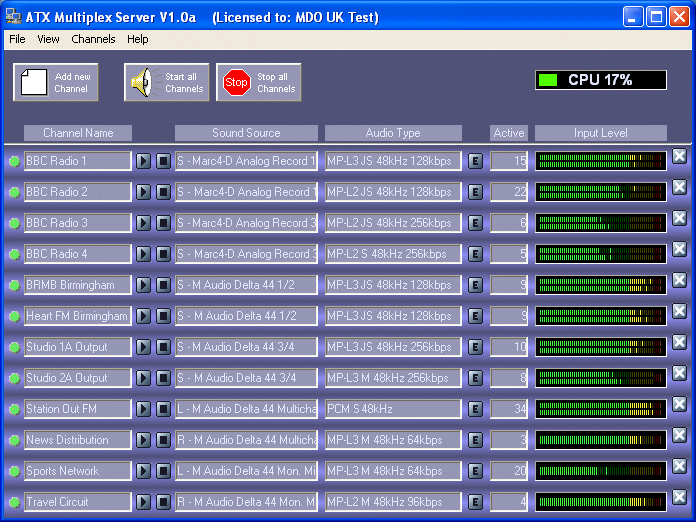Play the Studio 2A Output channel
This screenshot has width=696, height=522.
tap(143, 378)
